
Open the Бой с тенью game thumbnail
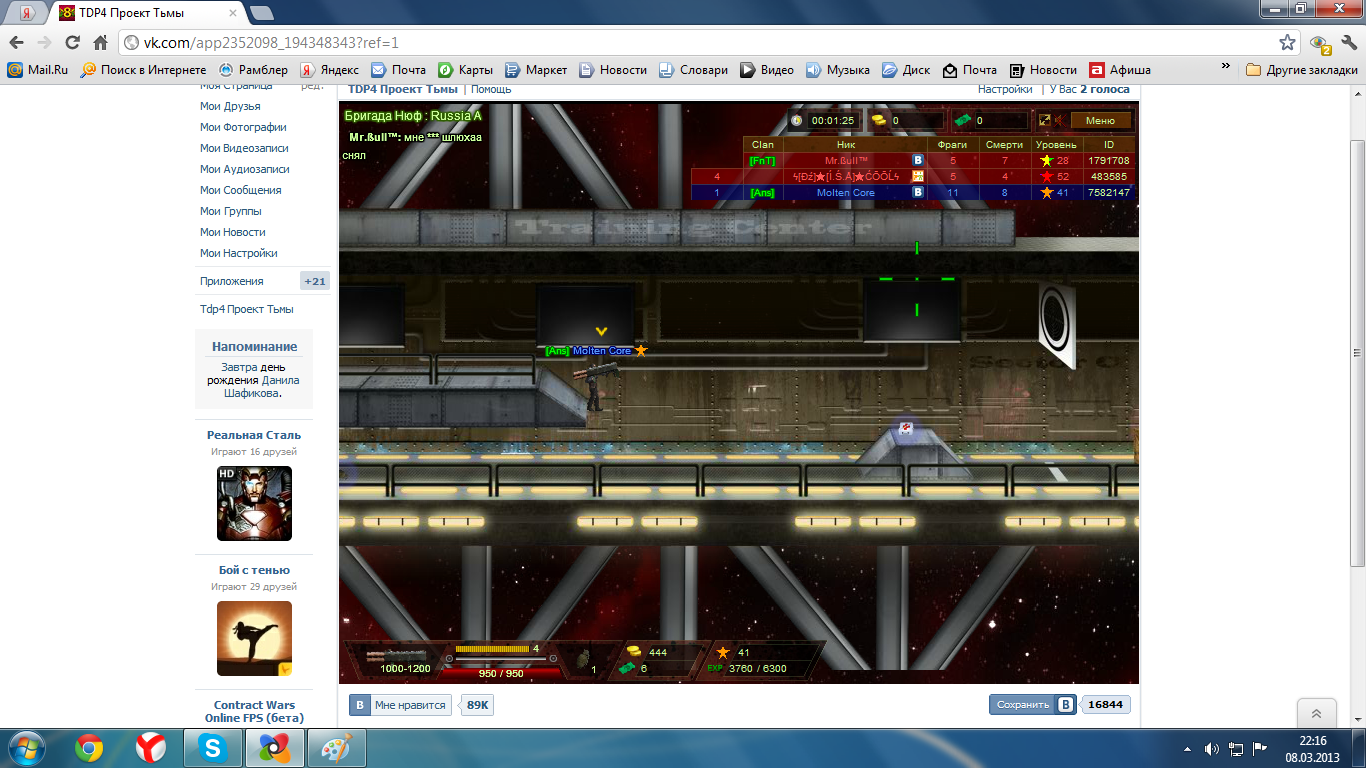[254, 638]
